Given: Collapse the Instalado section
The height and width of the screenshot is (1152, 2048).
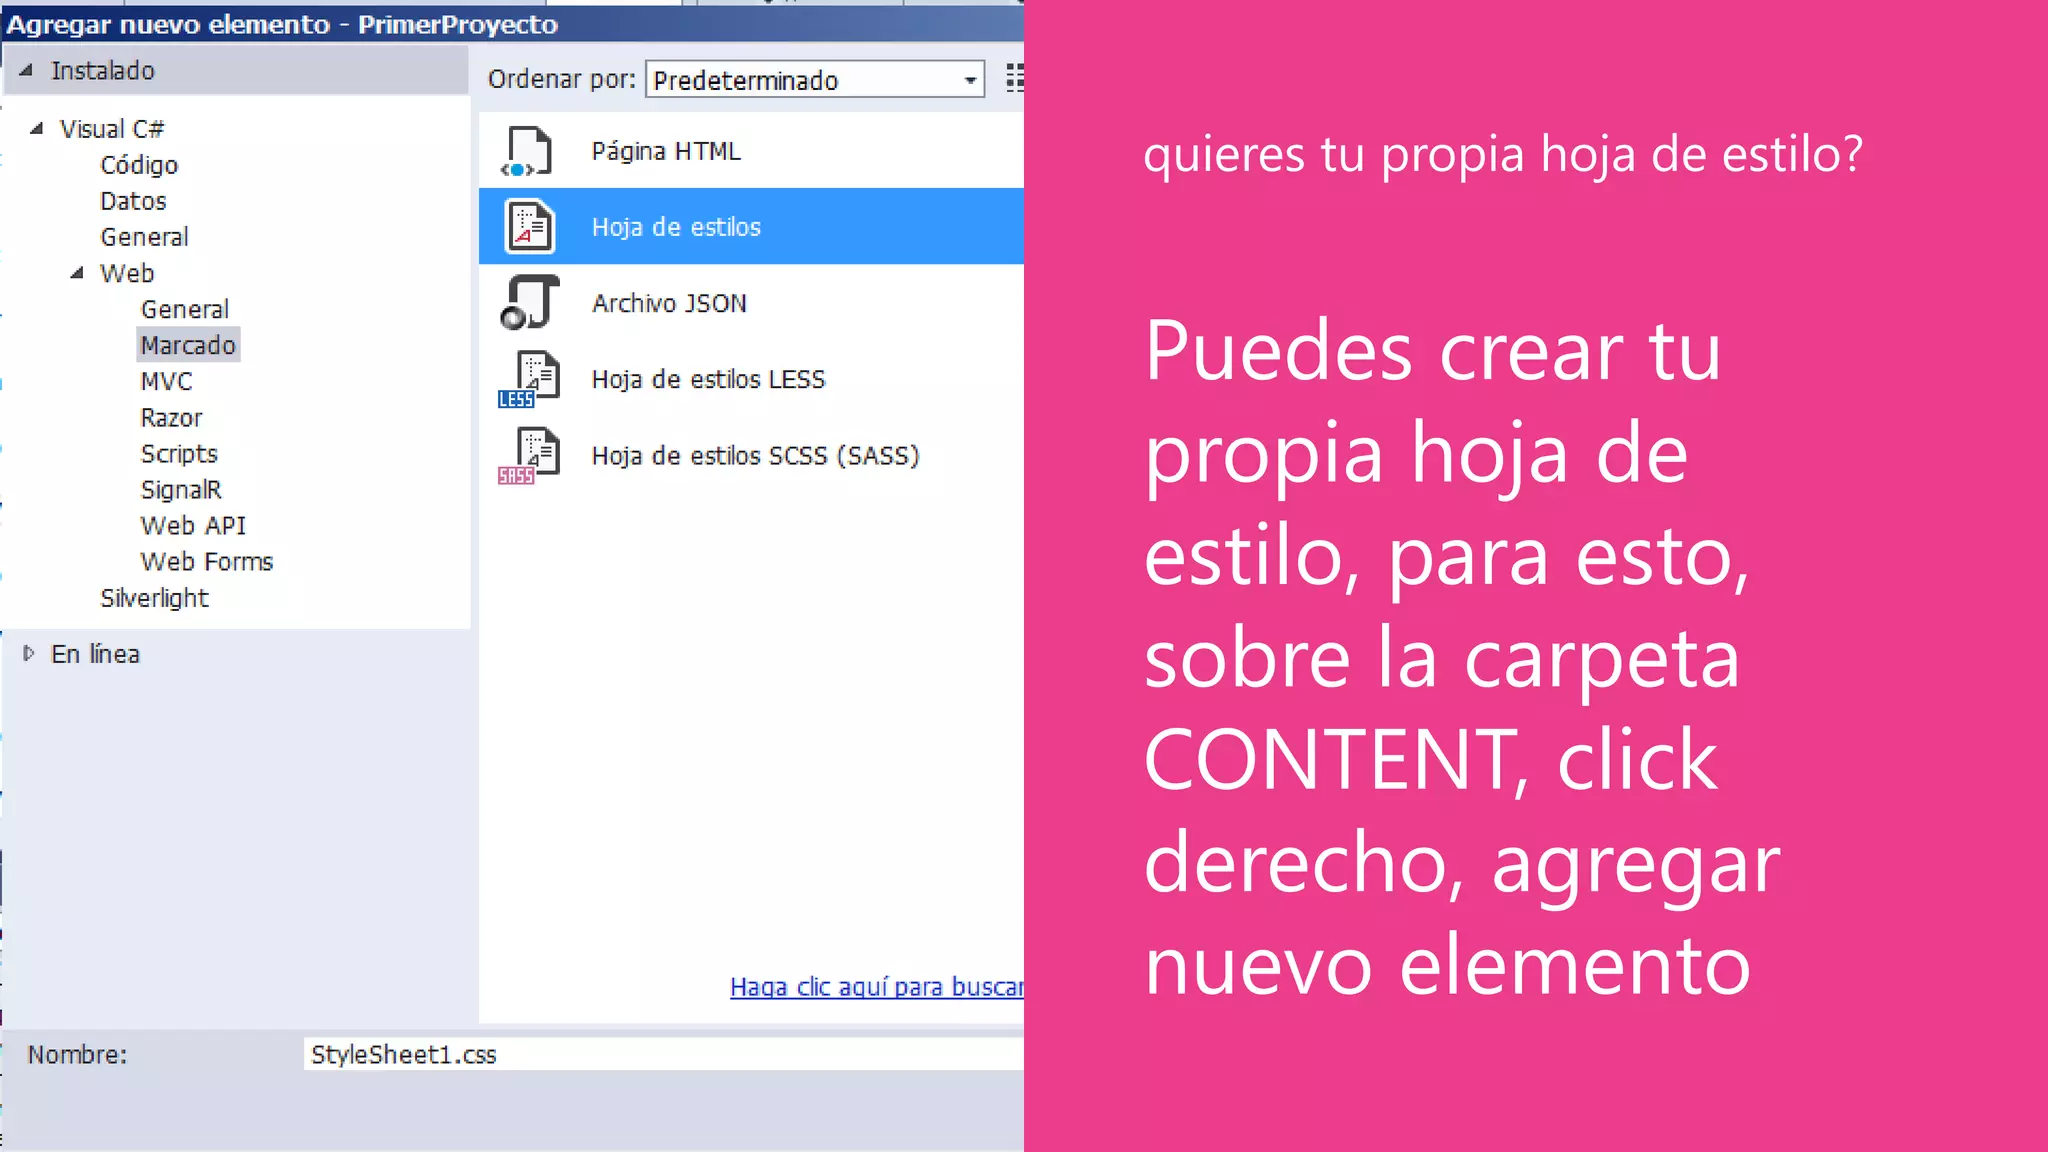Looking at the screenshot, I should (27, 70).
